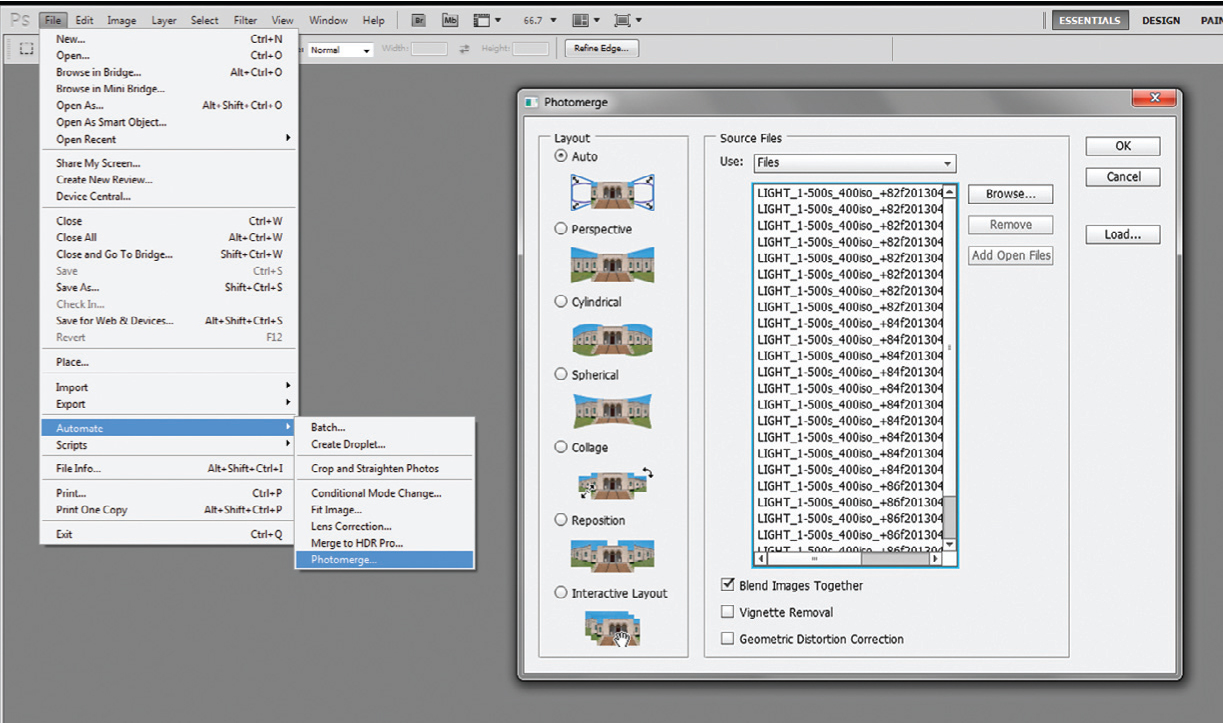Click the Load... button
Viewport: 1223px width, 723px height.
pos(1123,235)
